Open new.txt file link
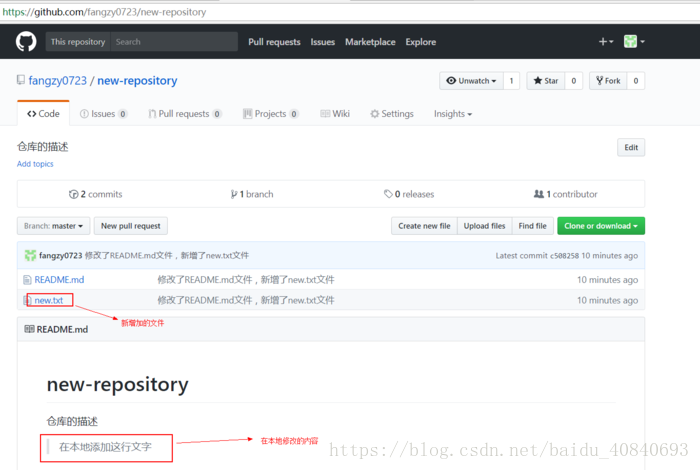This screenshot has width=700, height=470. [x=49, y=300]
